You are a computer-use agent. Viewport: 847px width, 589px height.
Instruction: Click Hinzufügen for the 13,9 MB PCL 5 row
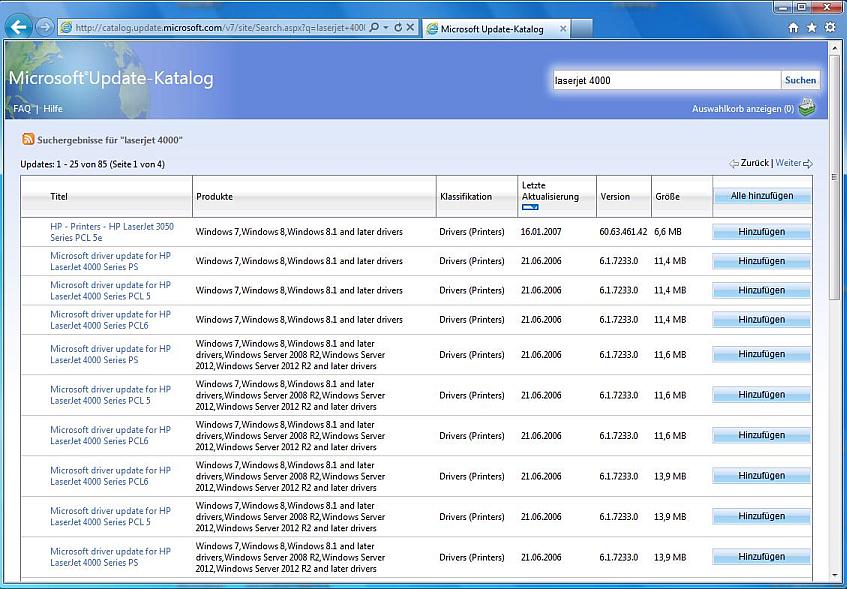[x=762, y=516]
